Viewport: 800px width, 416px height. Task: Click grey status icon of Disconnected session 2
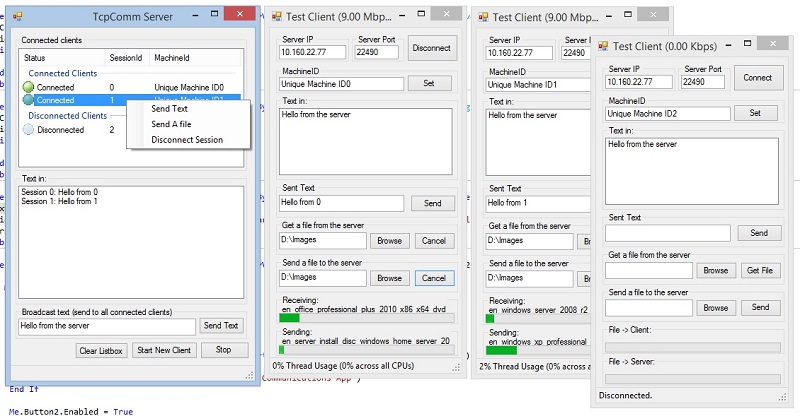pyautogui.click(x=29, y=130)
